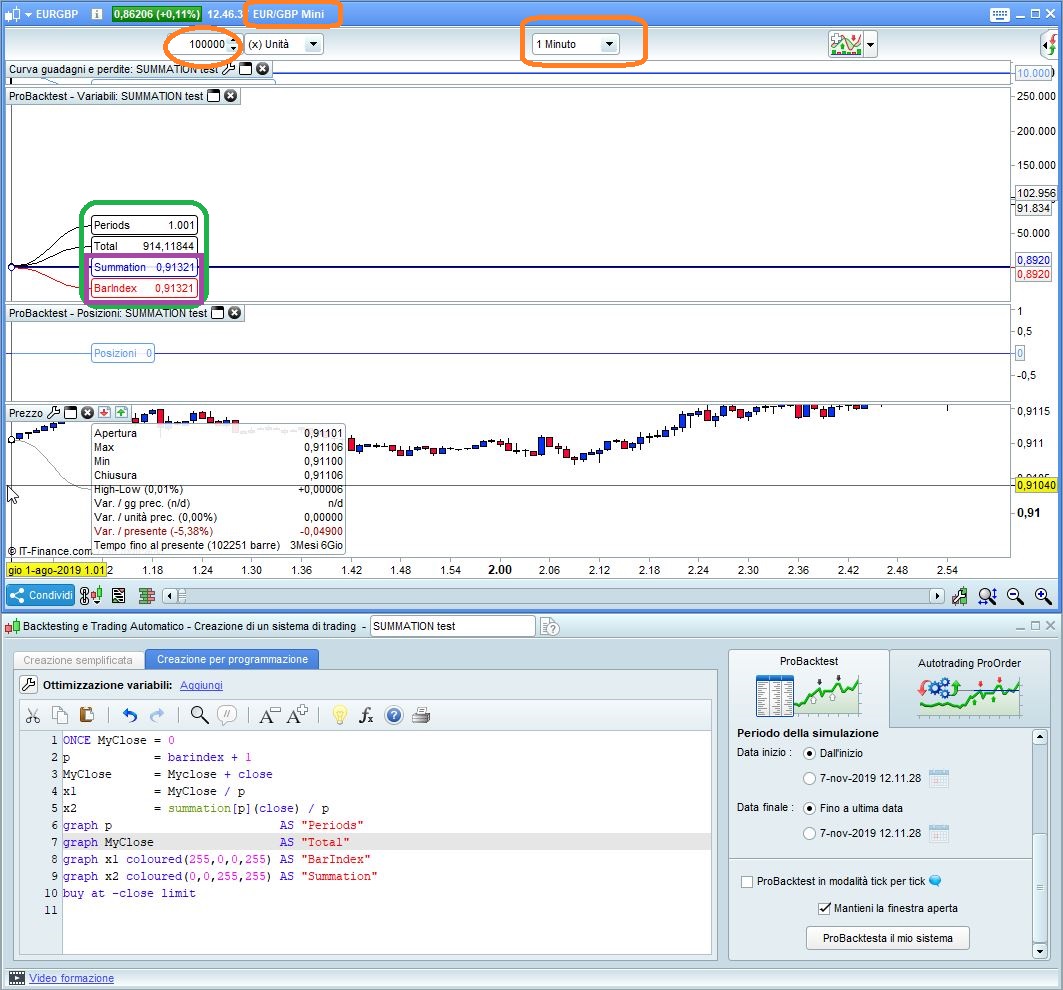Open the fx function insert icon
The image size is (1063, 990).
366,715
